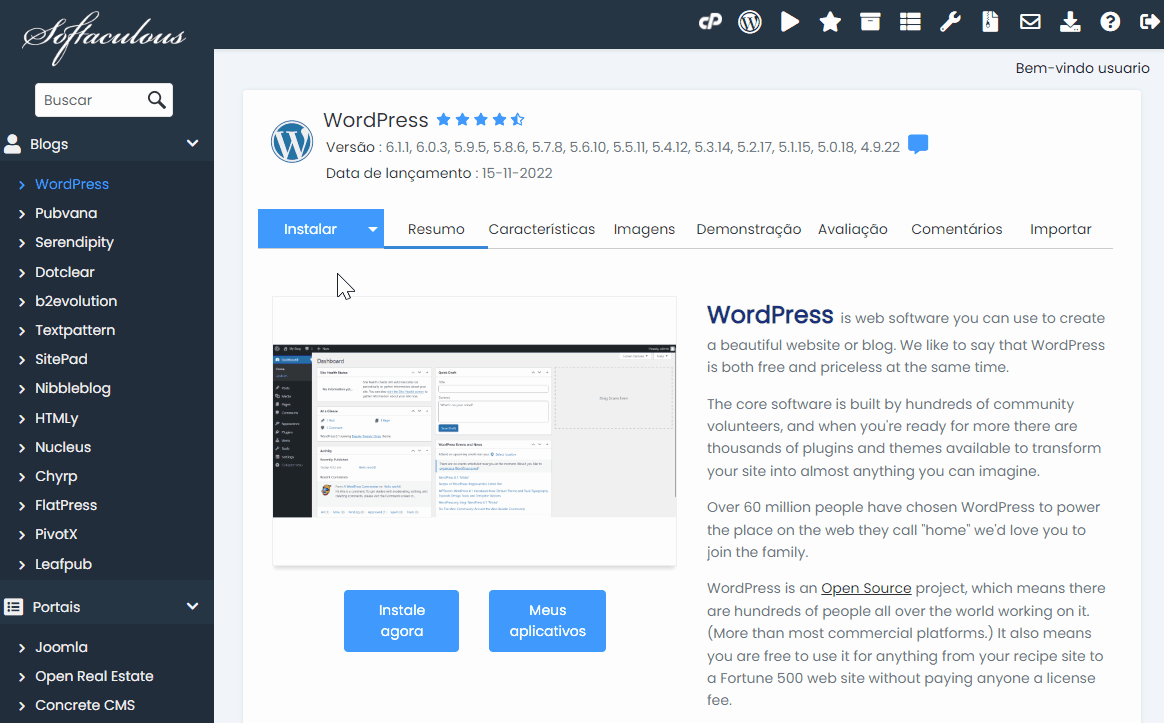Open email settings via the envelope icon
This screenshot has height=723, width=1164.
[x=1030, y=22]
